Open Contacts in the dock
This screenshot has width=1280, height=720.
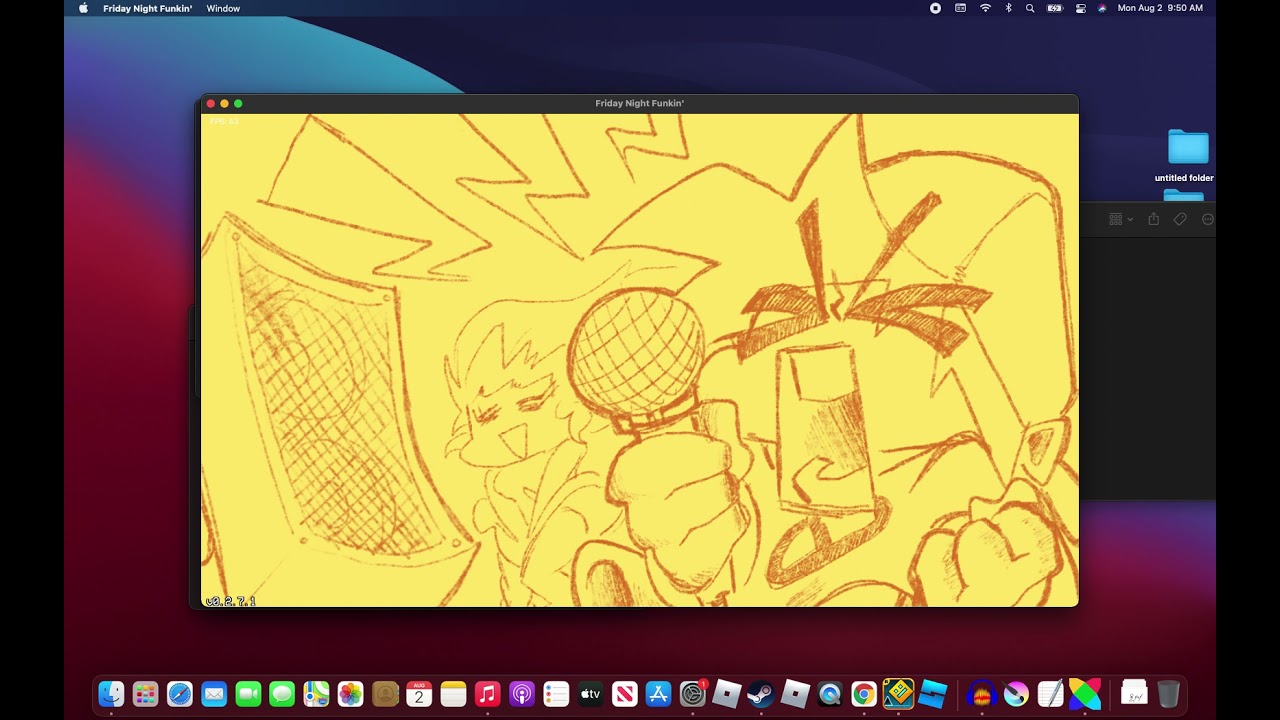(385, 693)
